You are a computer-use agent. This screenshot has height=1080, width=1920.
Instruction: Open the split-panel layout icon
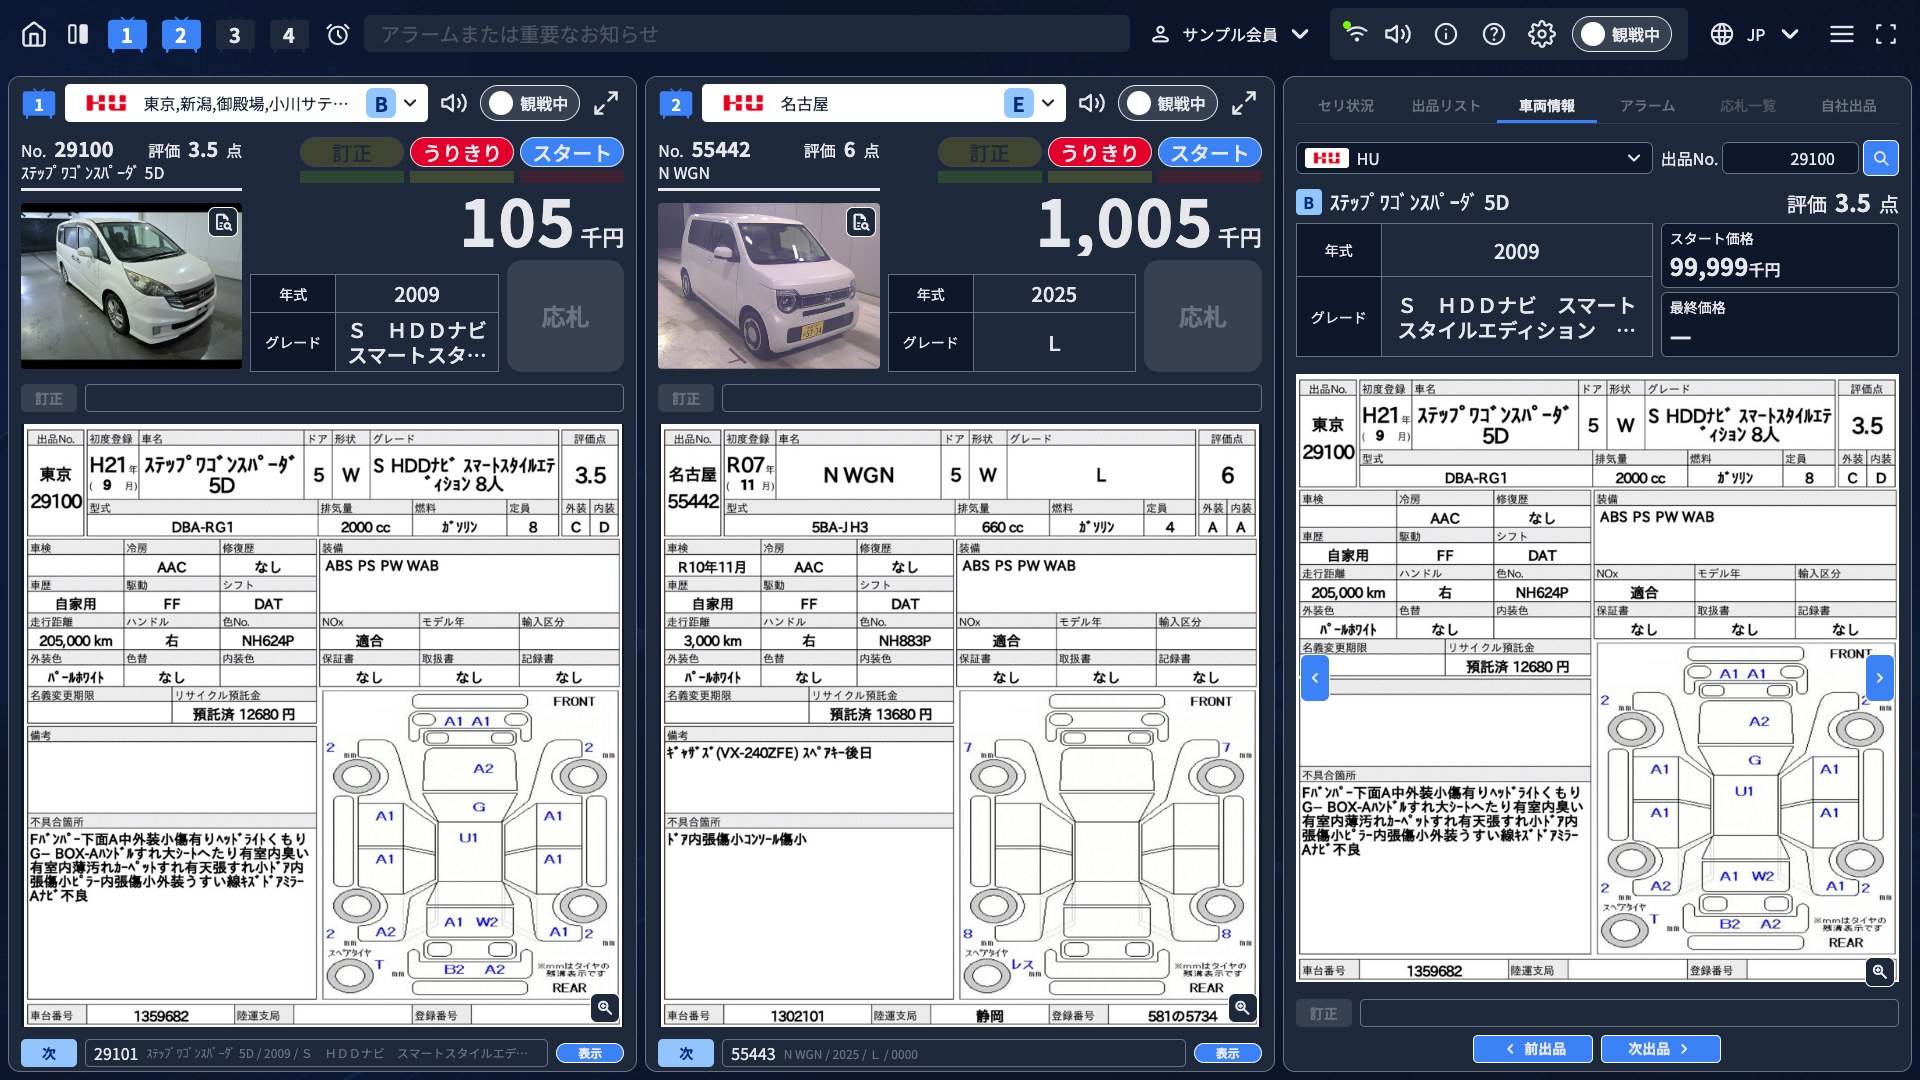(x=78, y=35)
